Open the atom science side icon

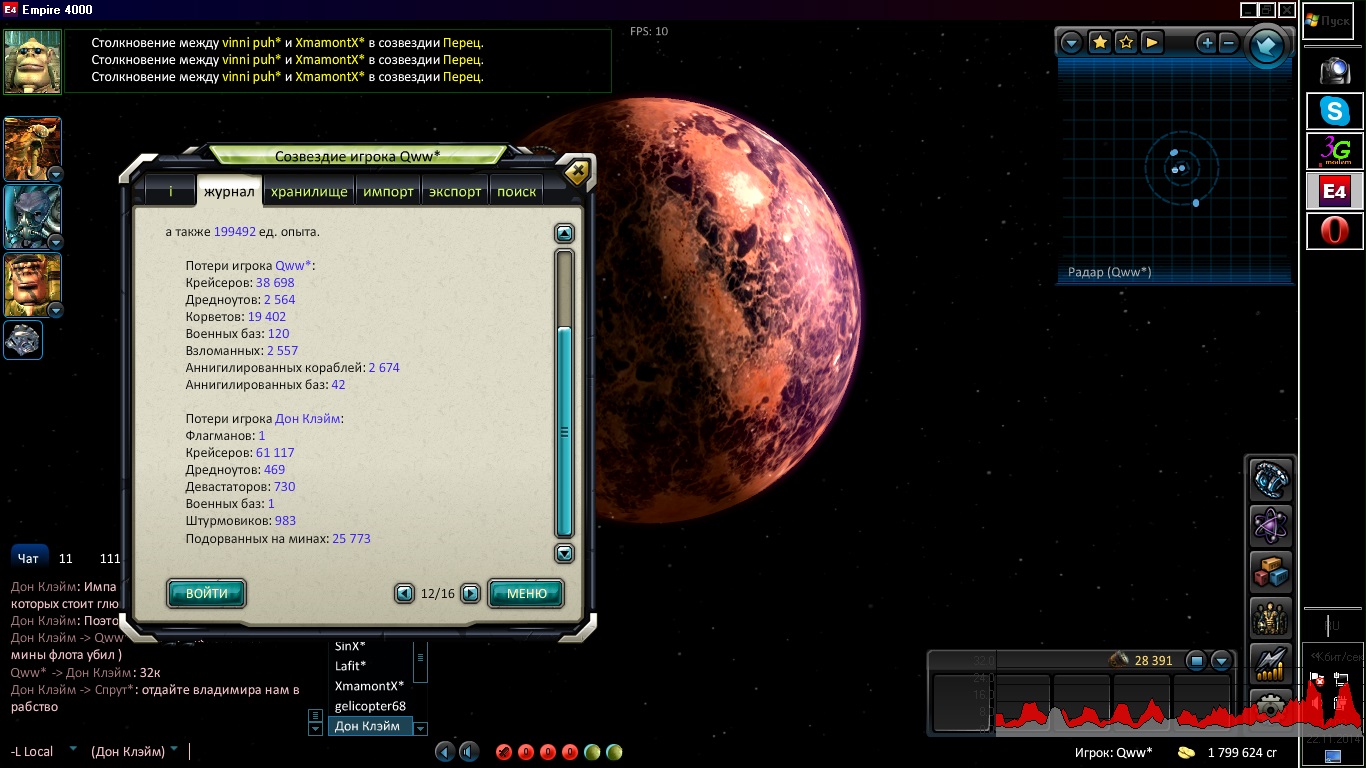[x=1271, y=527]
